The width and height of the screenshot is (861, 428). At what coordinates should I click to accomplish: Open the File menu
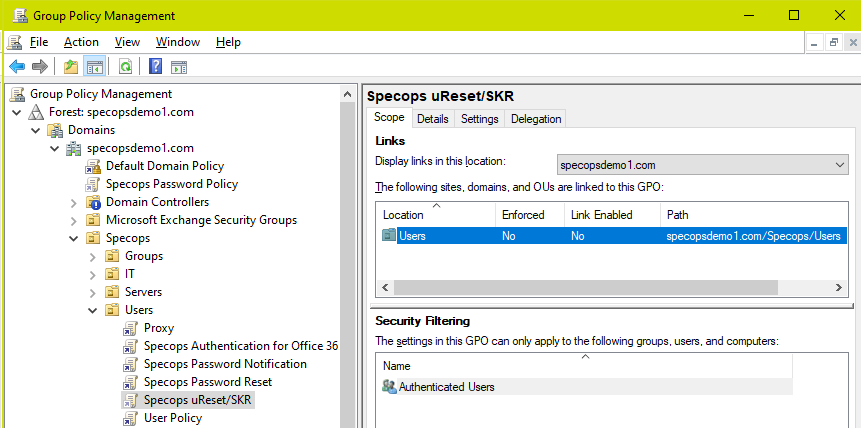tap(39, 42)
